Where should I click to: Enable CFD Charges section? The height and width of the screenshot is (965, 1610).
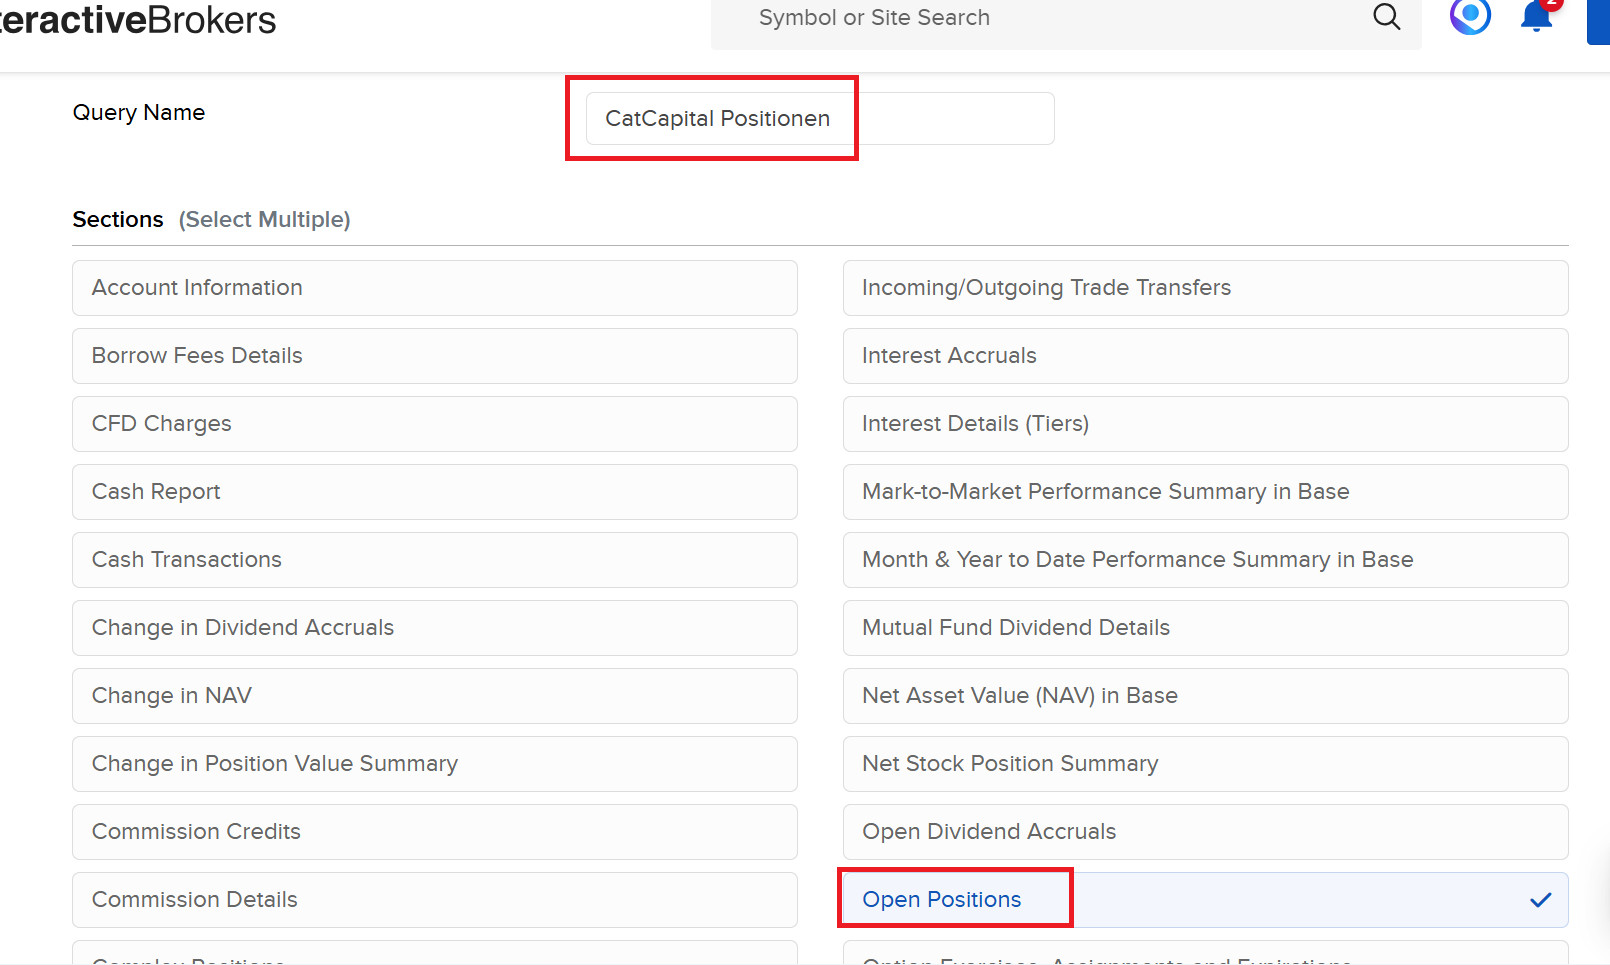434,424
